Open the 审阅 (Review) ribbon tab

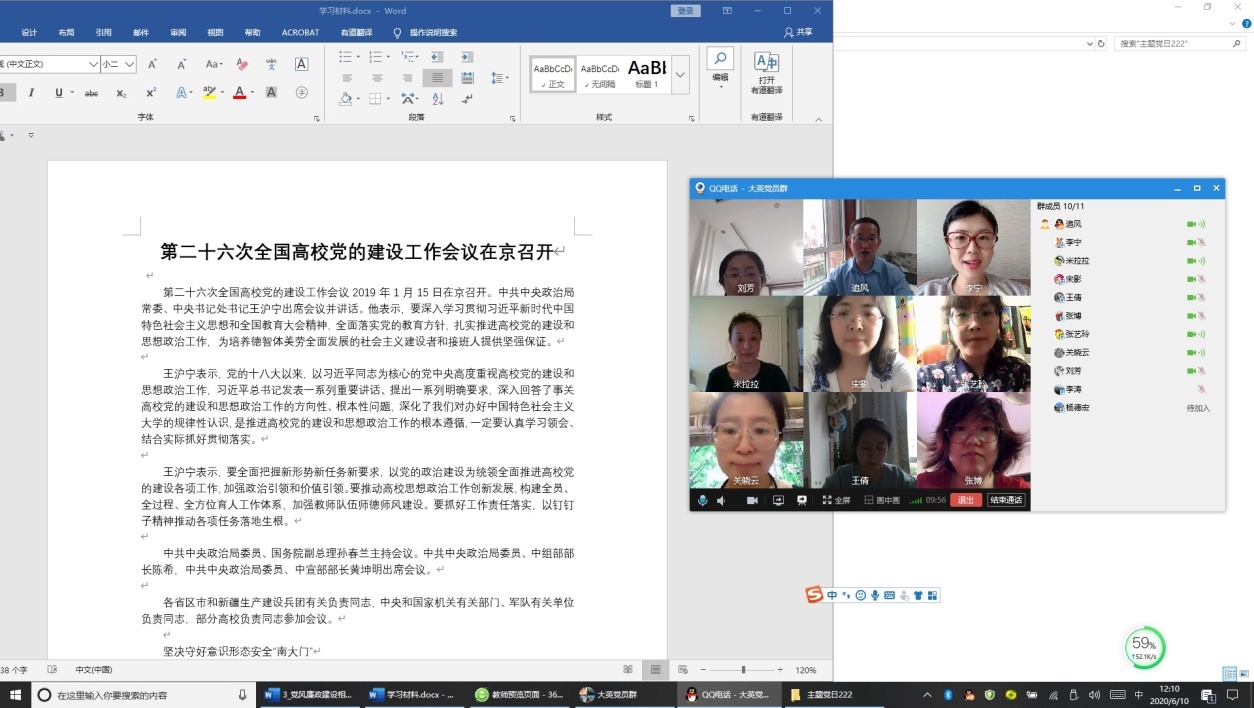(x=178, y=32)
